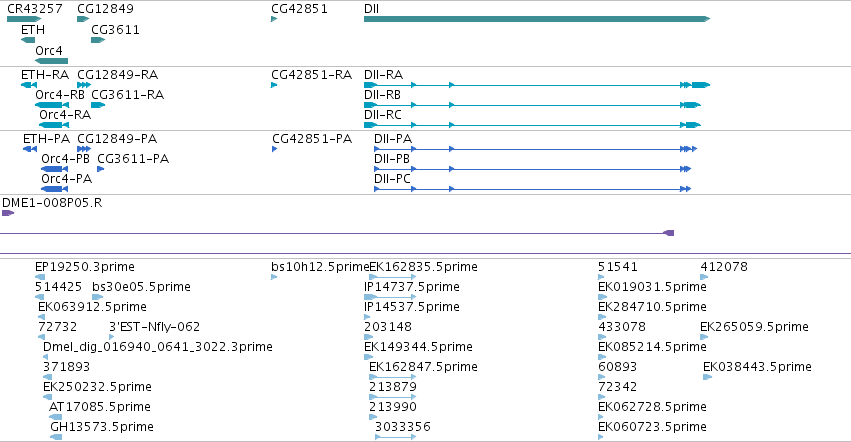This screenshot has height=442, width=851.
Task: Click the GH13573.5prime EST label
Action: point(102,427)
